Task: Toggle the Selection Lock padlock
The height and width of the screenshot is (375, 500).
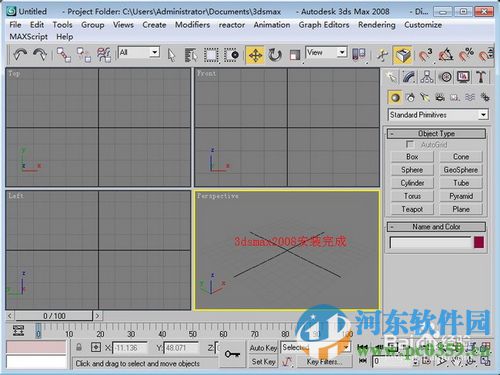Action: click(79, 347)
